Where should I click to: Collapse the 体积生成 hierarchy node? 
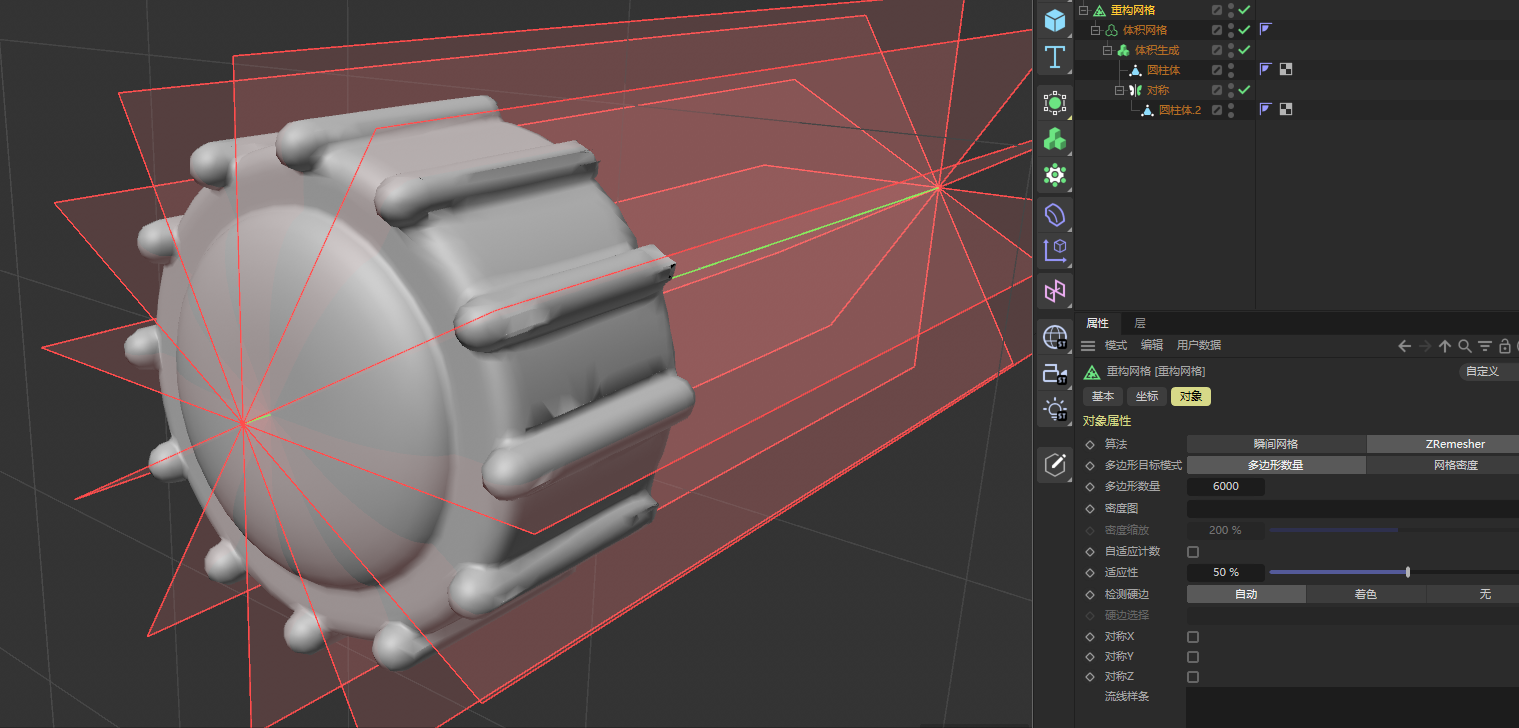coord(1107,50)
